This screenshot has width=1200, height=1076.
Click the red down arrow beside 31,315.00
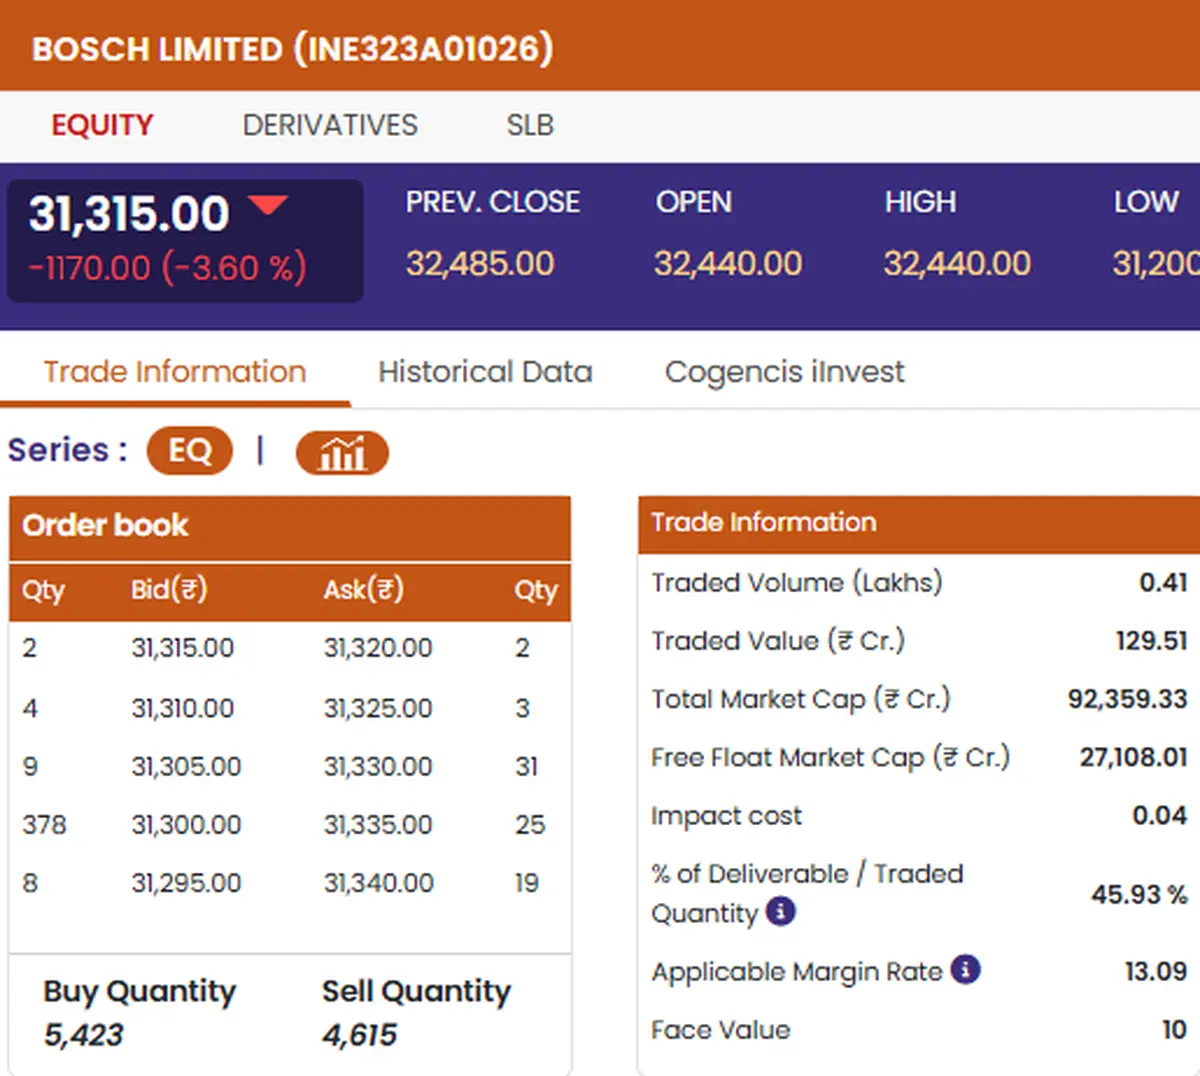point(268,205)
